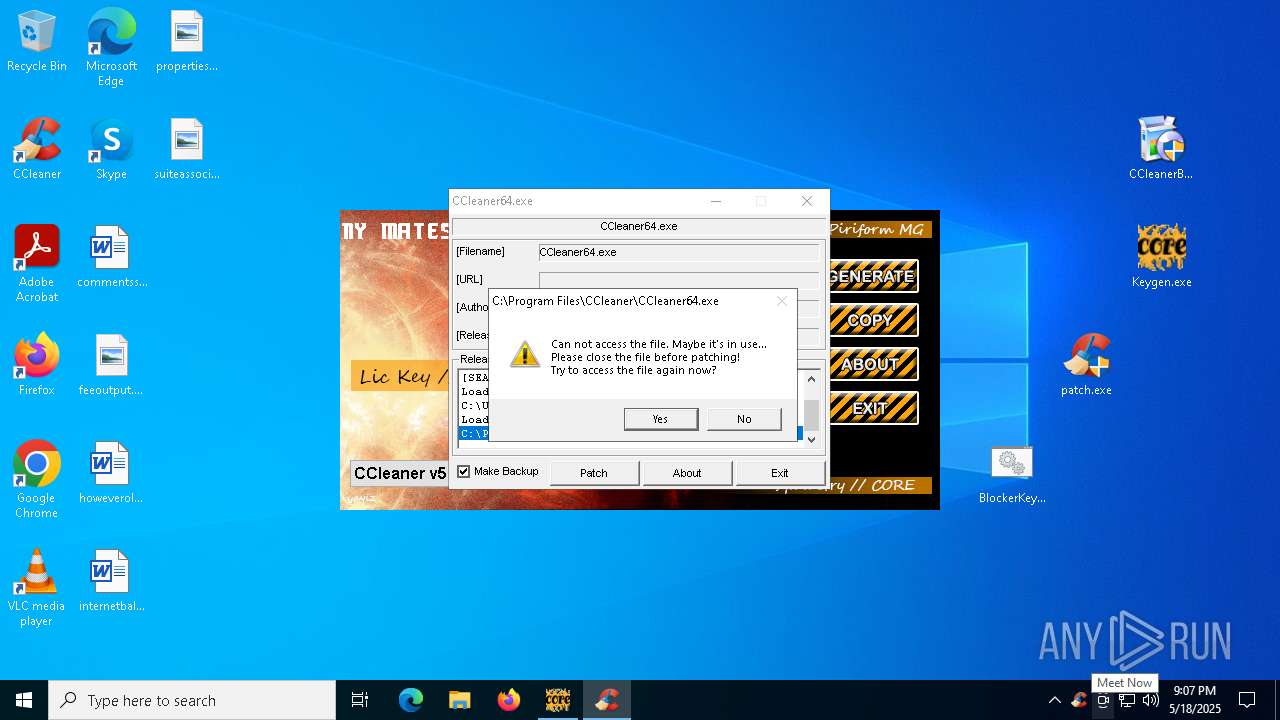The image size is (1280, 720).
Task: Click the Meet Now tray icon
Action: [x=1103, y=700]
